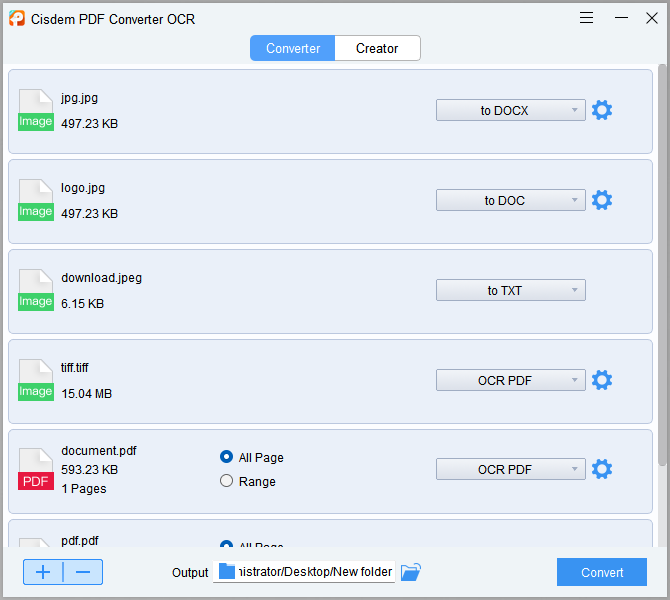This screenshot has height=600, width=670.
Task: Close the Cisdem PDF Converter window
Action: [x=652, y=18]
